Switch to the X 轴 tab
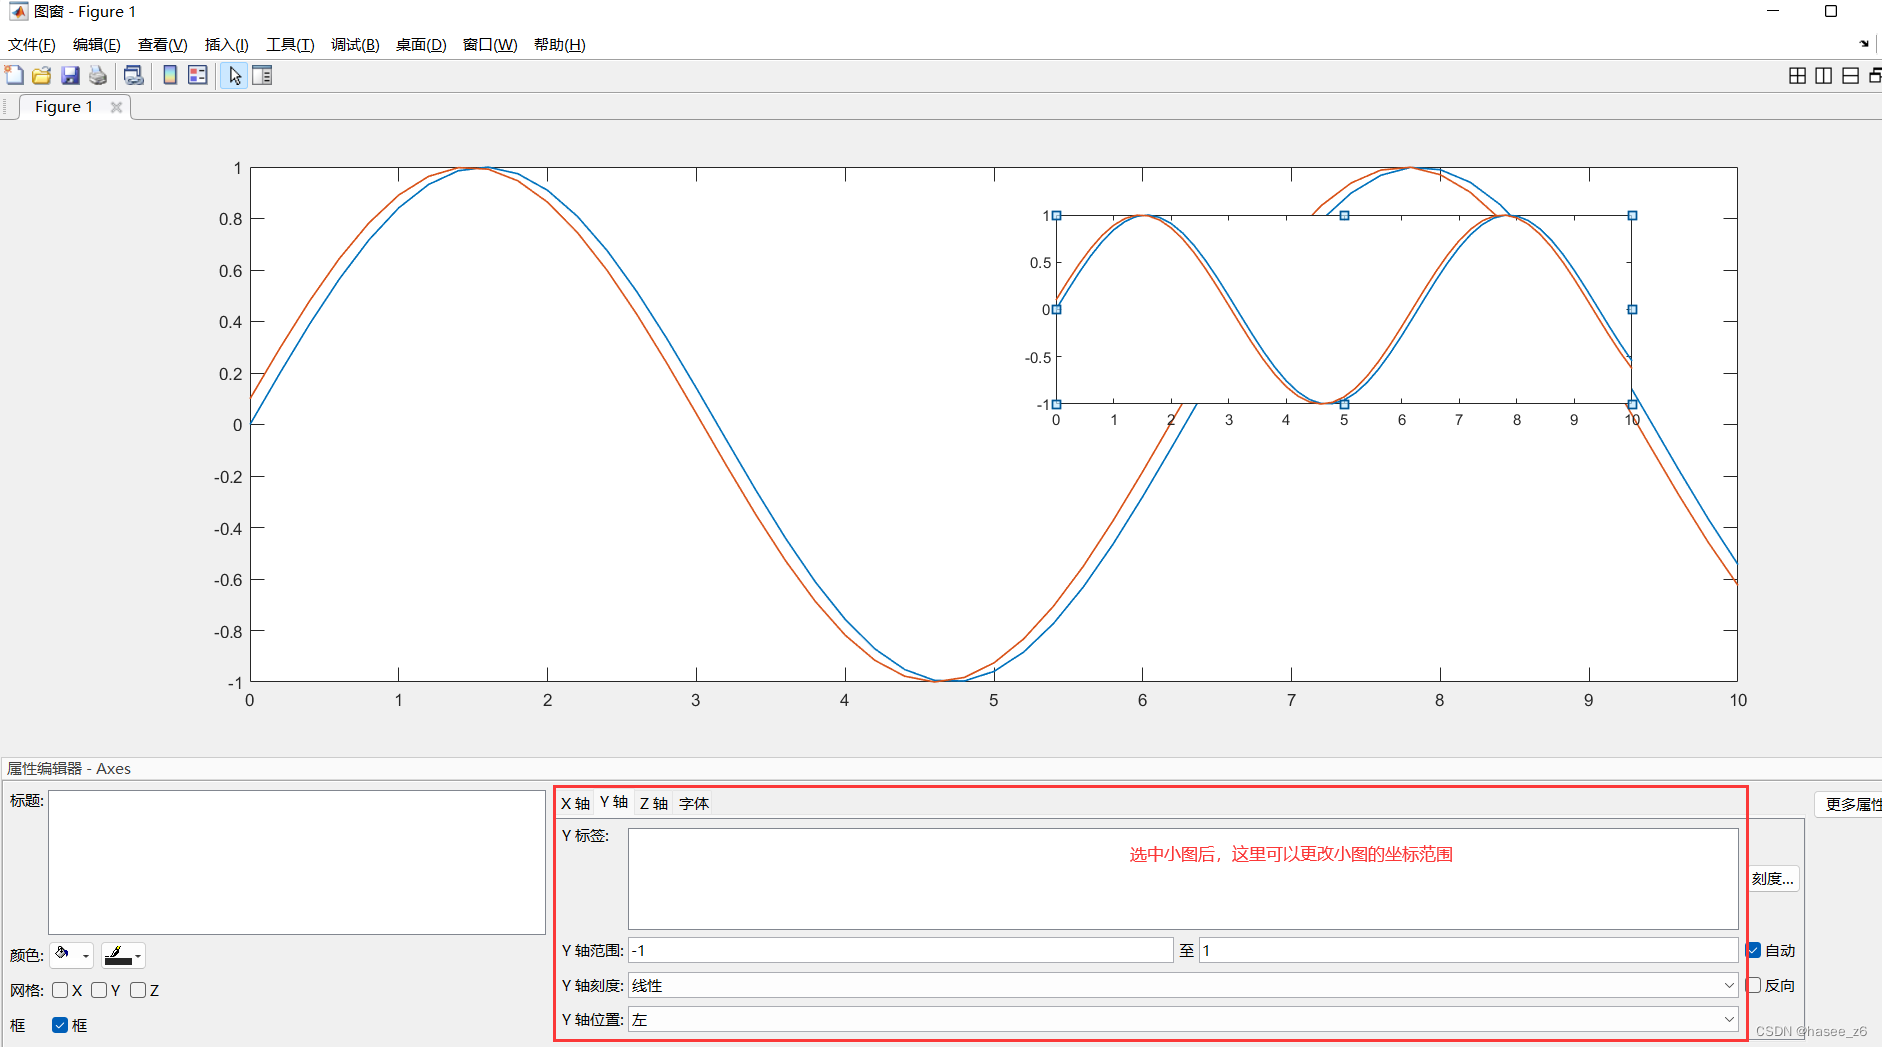 (x=575, y=803)
